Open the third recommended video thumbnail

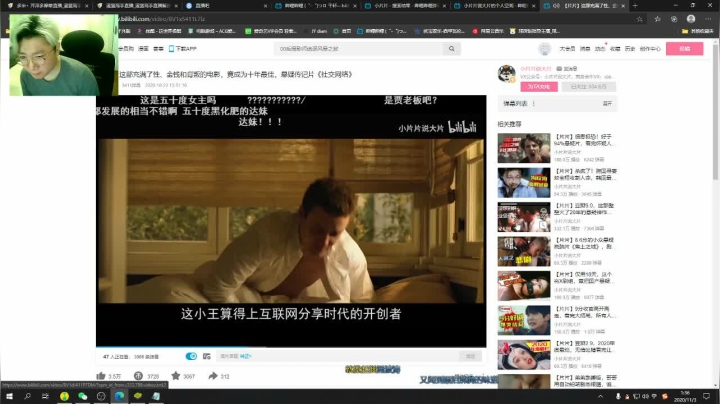[x=523, y=217]
